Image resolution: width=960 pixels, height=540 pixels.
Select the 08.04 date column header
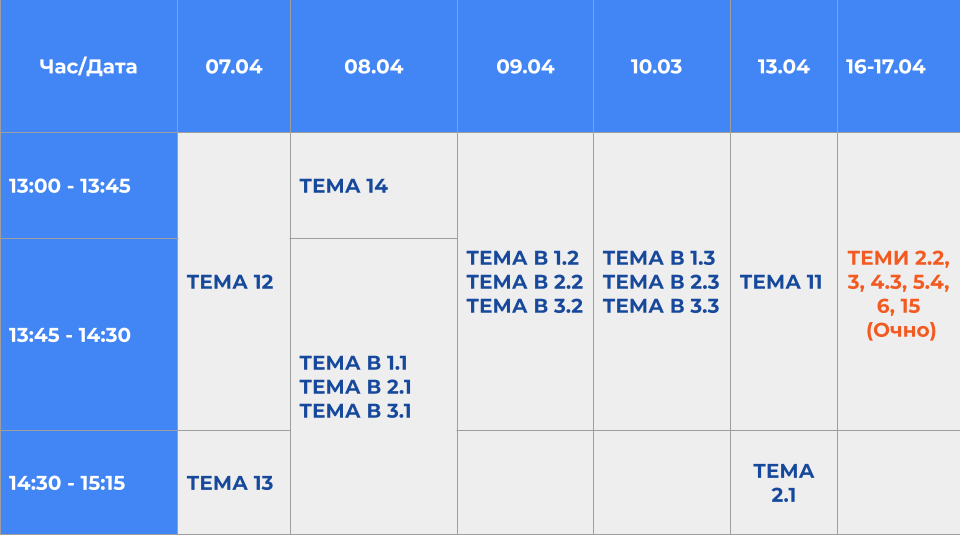click(374, 67)
